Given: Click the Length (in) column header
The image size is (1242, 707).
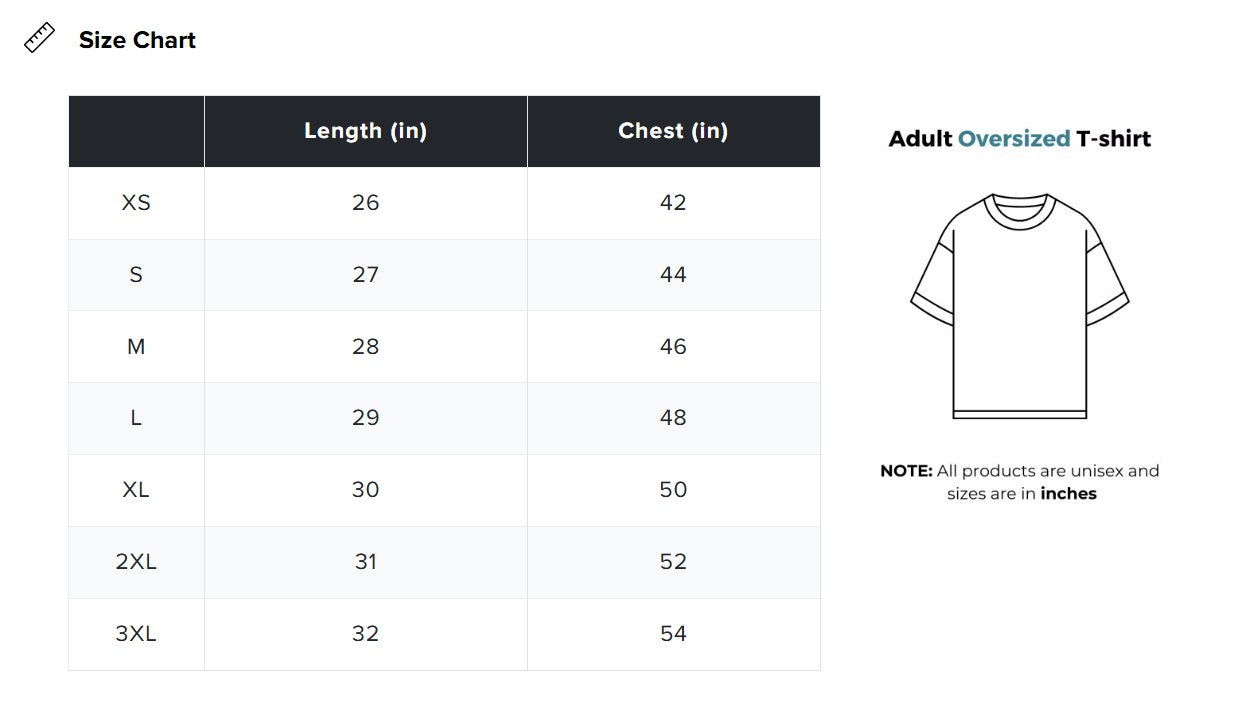Looking at the screenshot, I should point(366,131).
